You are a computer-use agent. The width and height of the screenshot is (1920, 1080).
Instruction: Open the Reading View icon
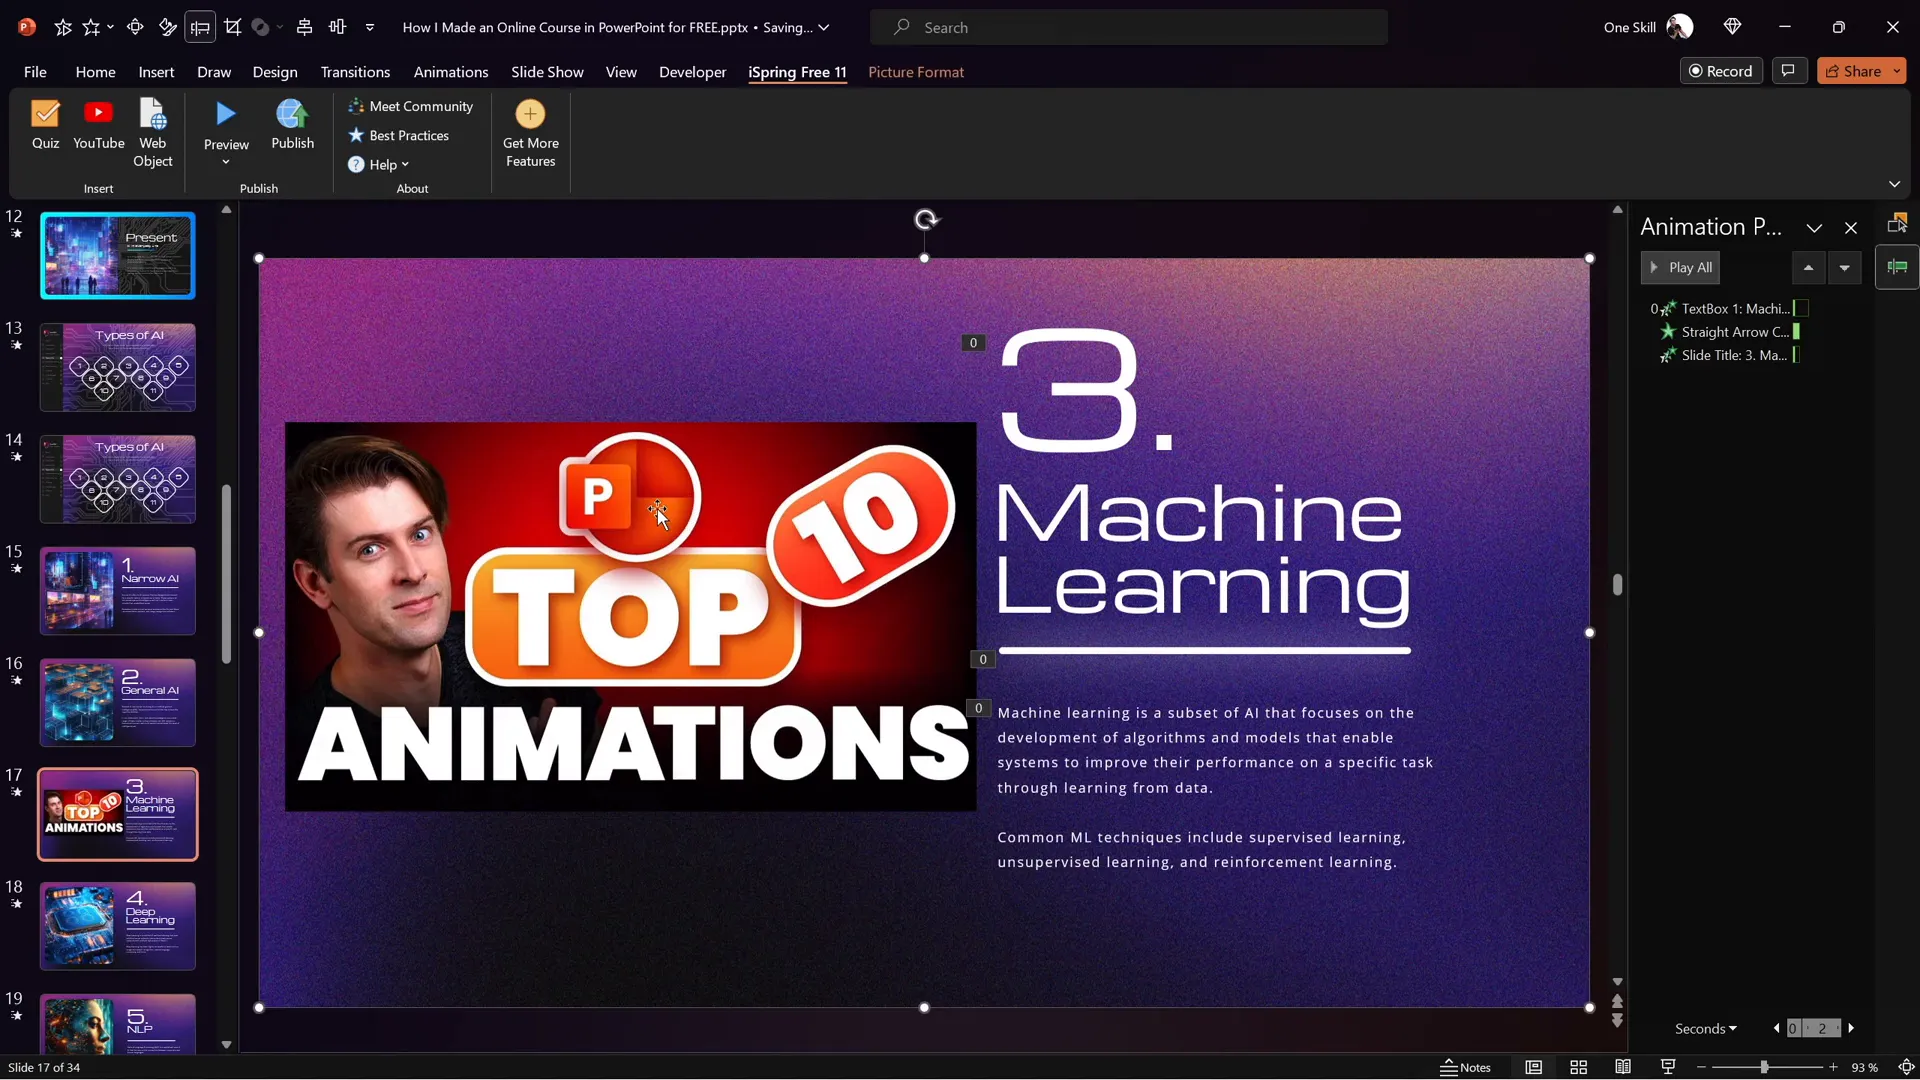coord(1623,1067)
